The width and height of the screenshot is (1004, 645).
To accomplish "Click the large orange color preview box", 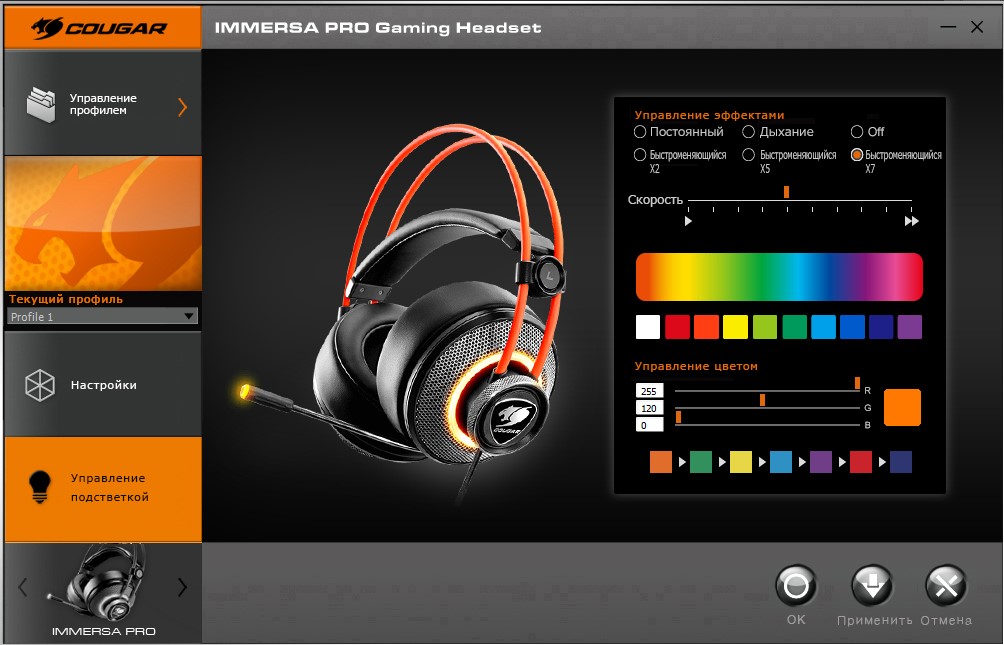I will pyautogui.click(x=902, y=407).
